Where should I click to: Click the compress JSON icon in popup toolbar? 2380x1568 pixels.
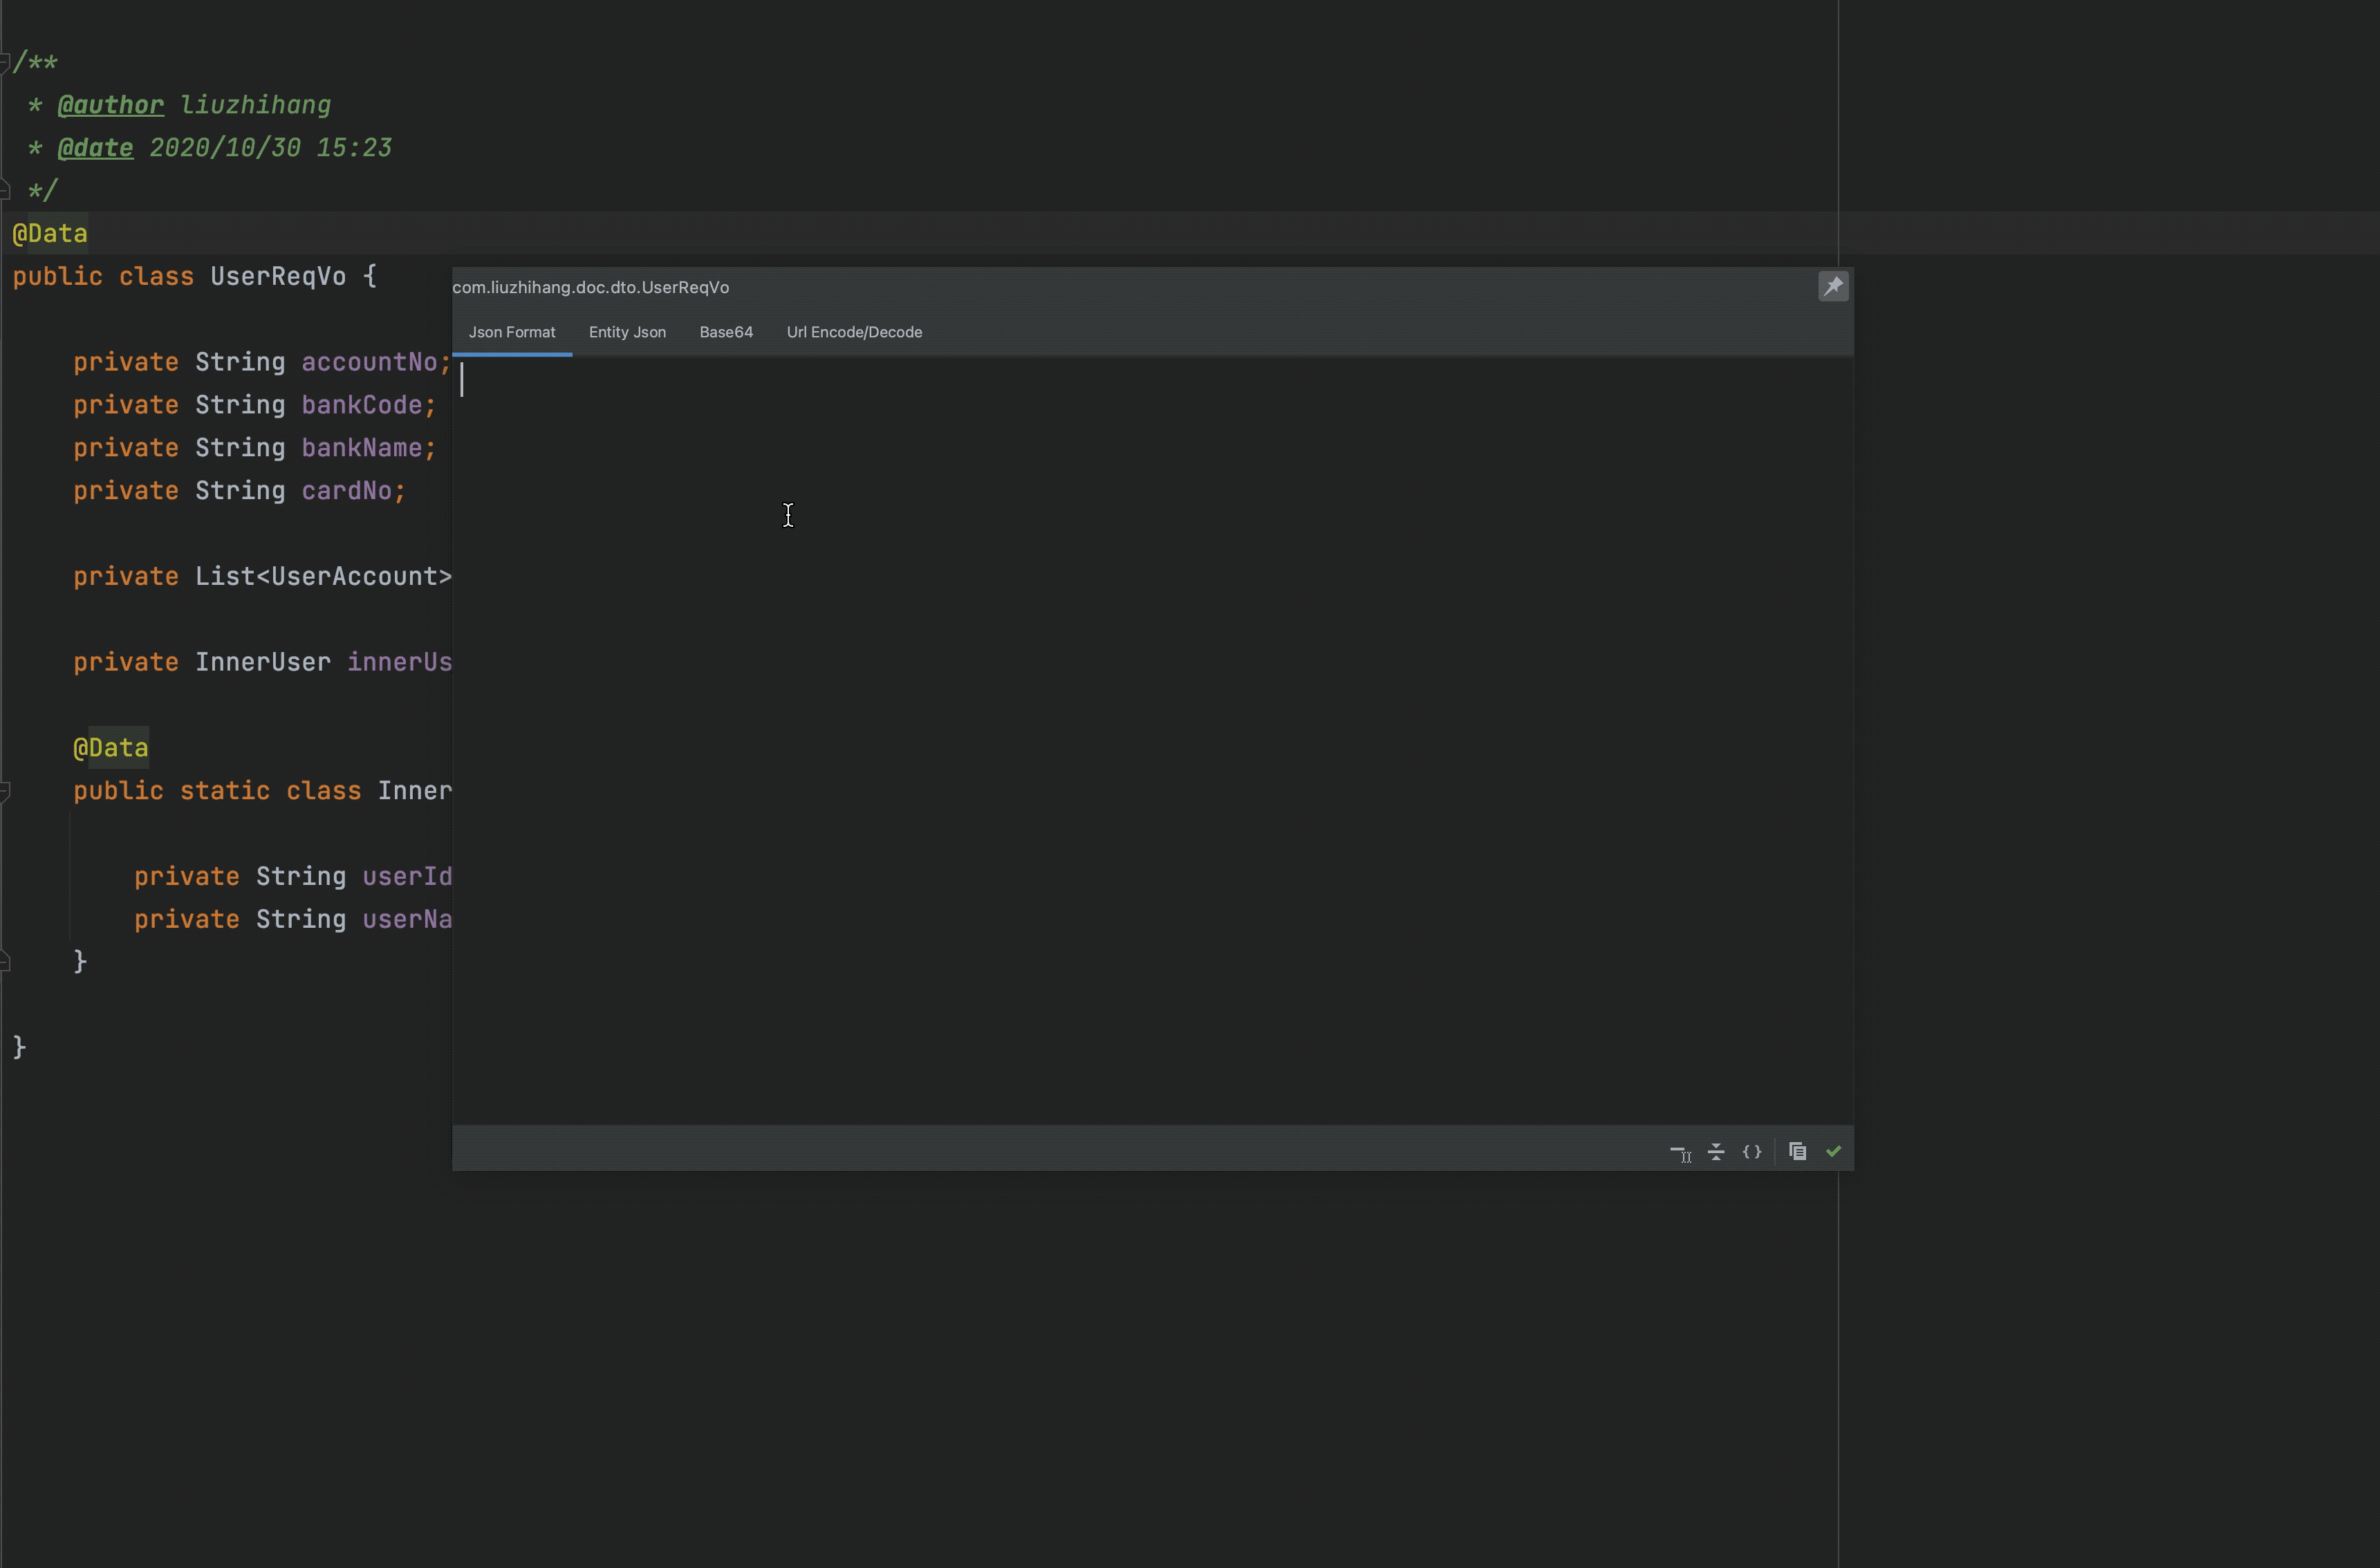(1716, 1152)
